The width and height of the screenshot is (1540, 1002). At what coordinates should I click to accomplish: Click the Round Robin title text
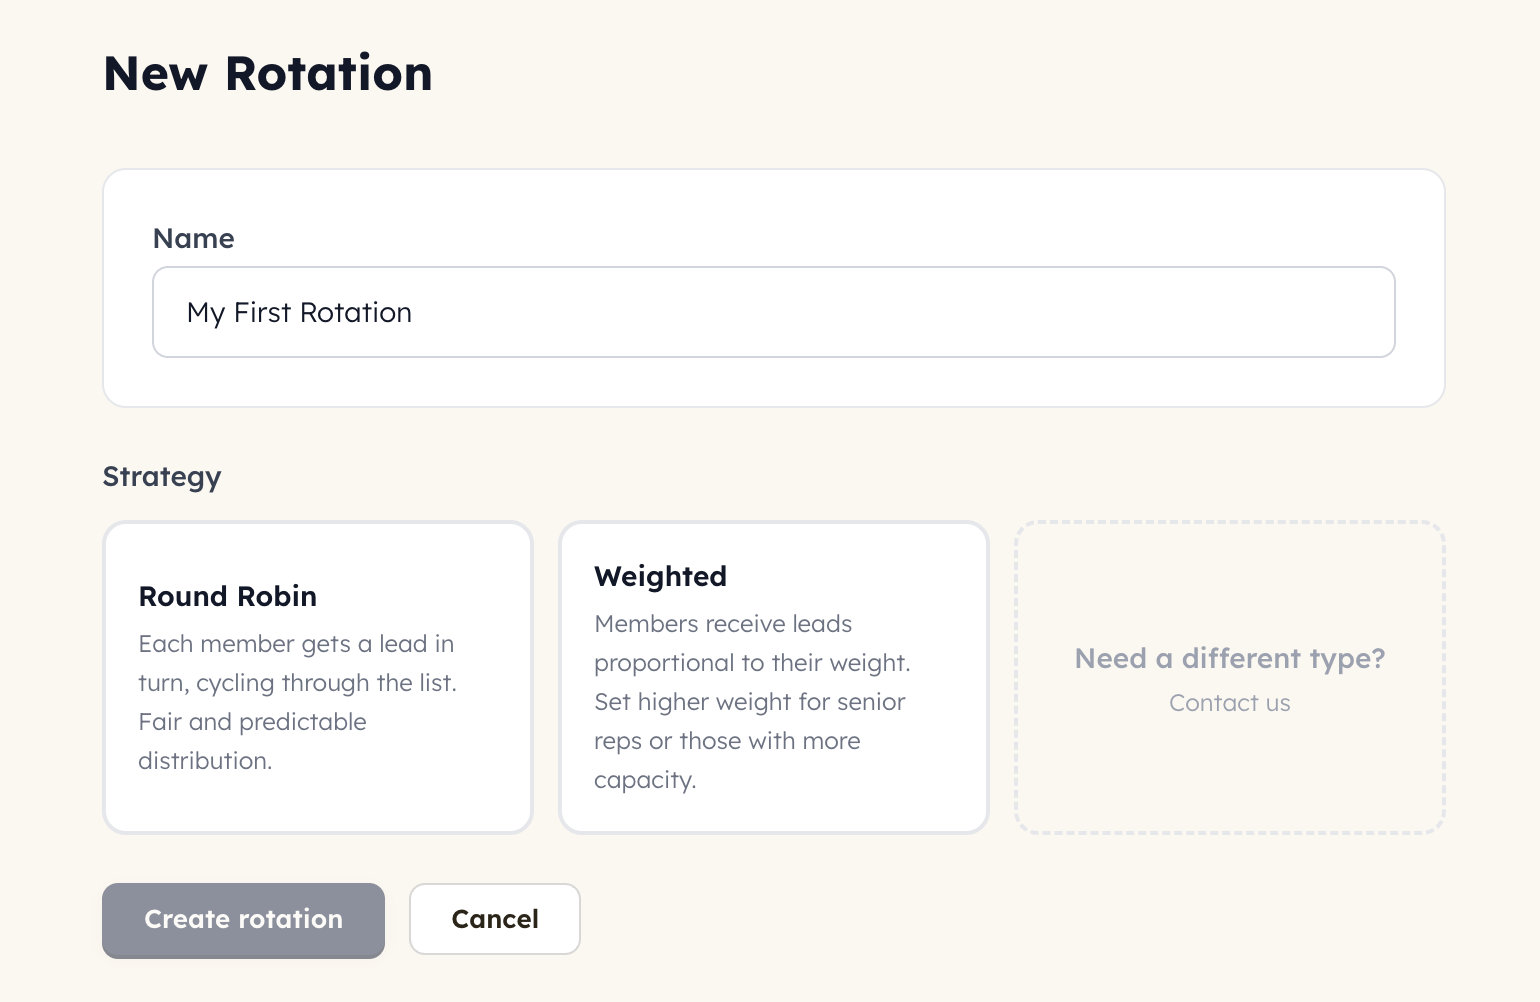(228, 596)
